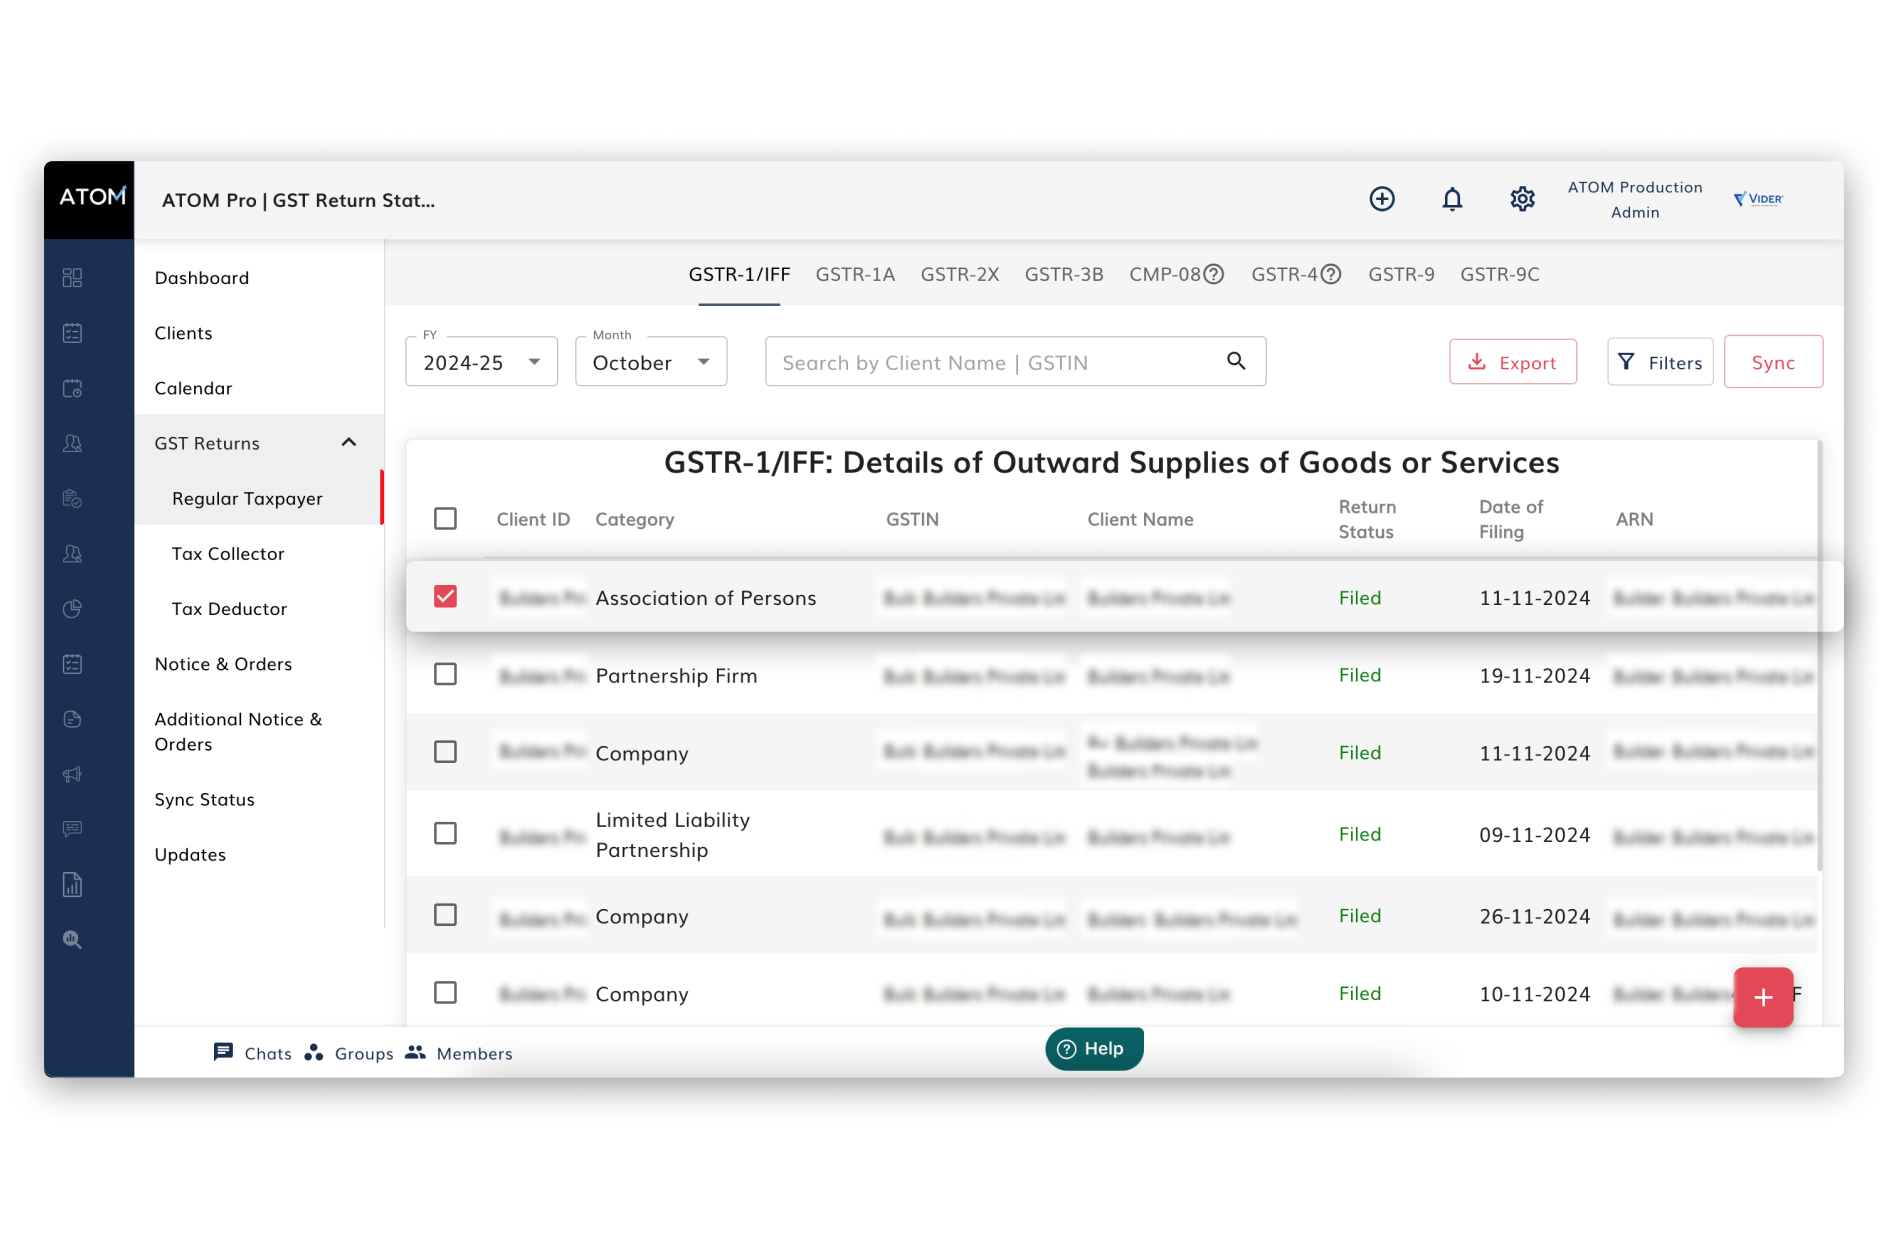Viewport: 1884px width, 1237px height.
Task: Check the Company row filed 26-11-2024
Action: click(x=445, y=914)
